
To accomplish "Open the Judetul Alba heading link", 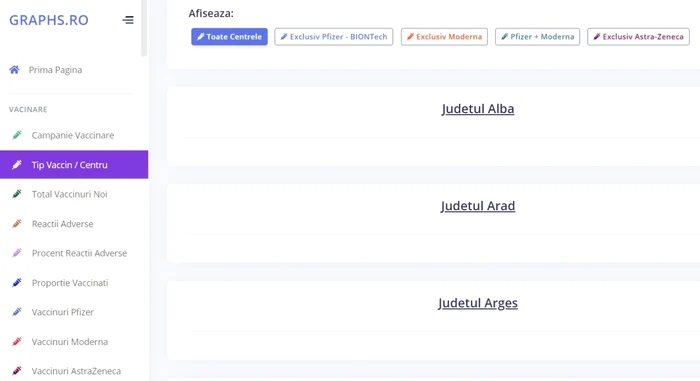I will pyautogui.click(x=478, y=109).
